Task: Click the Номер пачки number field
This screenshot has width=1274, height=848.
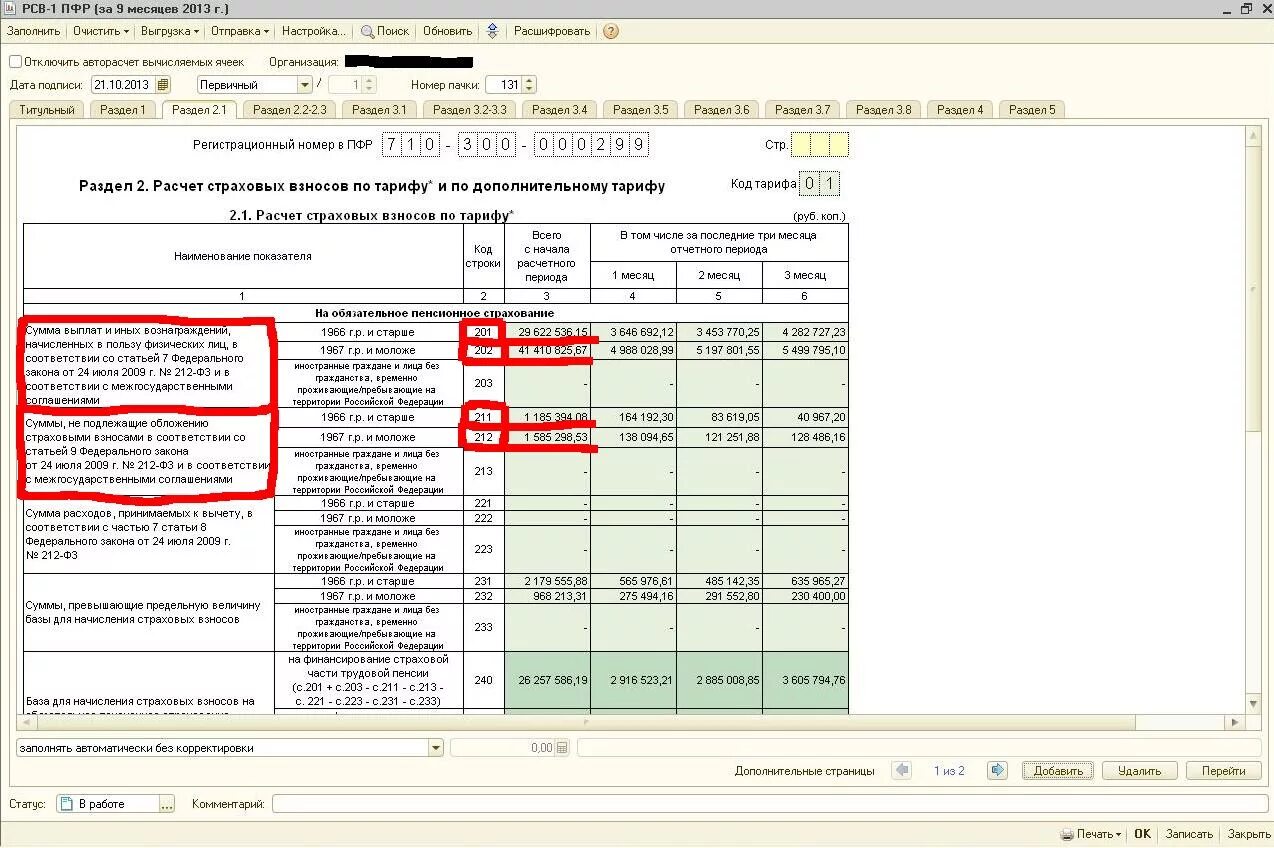Action: point(504,85)
